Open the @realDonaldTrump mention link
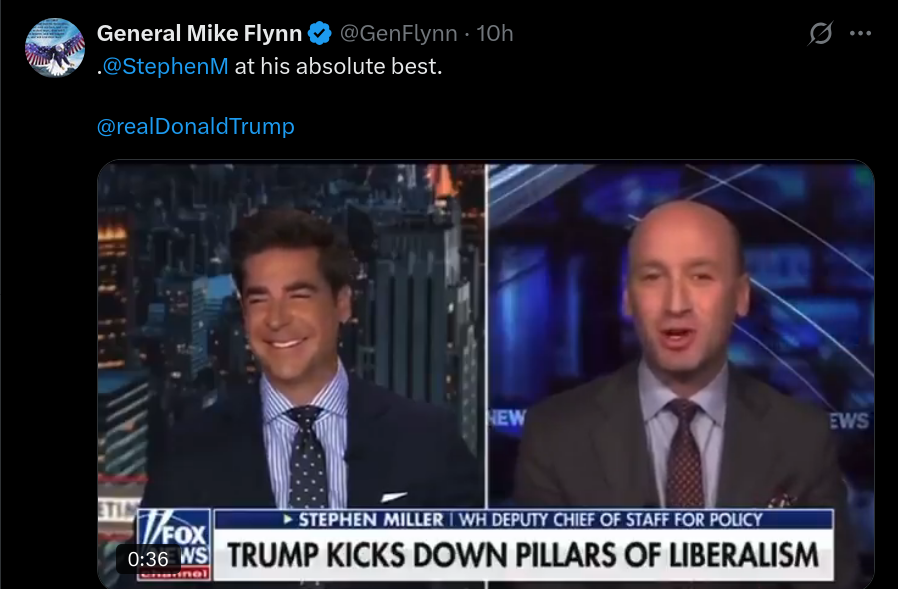The height and width of the screenshot is (589, 898). click(x=196, y=126)
